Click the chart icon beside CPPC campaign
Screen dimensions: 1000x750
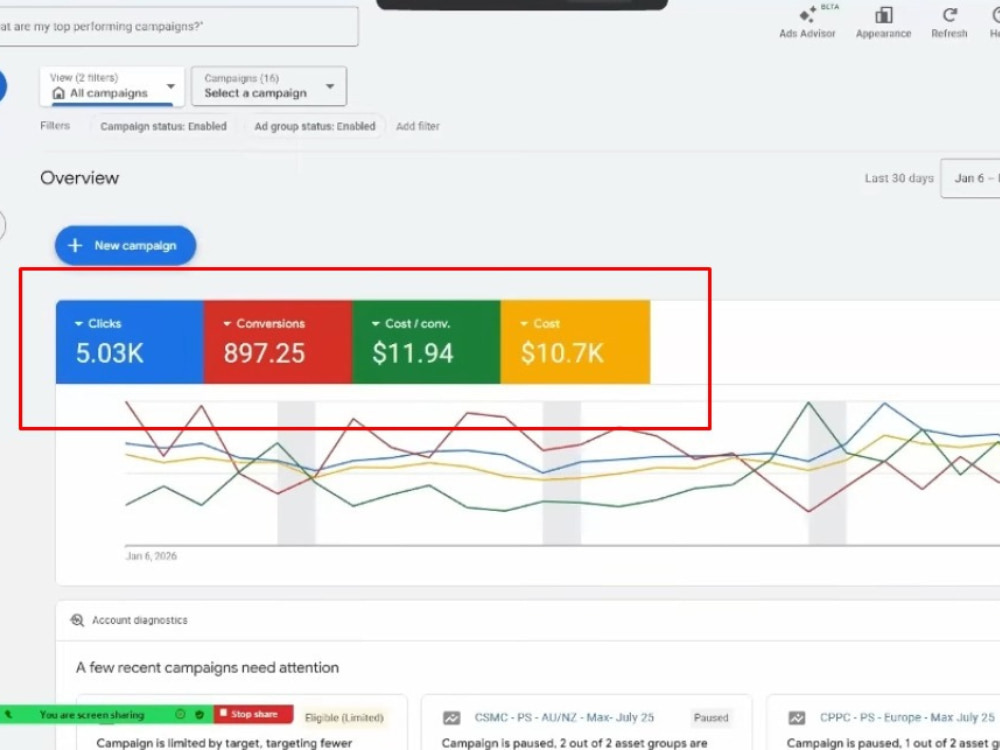pyautogui.click(x=797, y=718)
